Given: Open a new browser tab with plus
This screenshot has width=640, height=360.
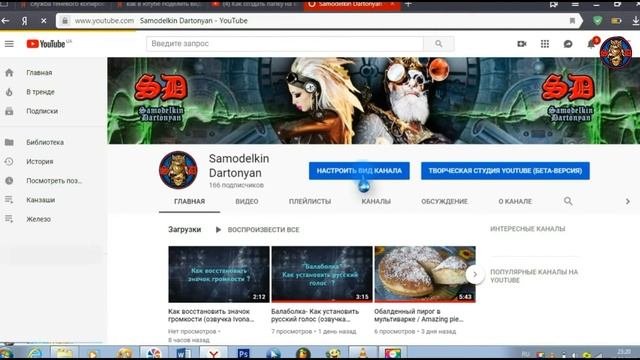Looking at the screenshot, I should coord(408,4).
